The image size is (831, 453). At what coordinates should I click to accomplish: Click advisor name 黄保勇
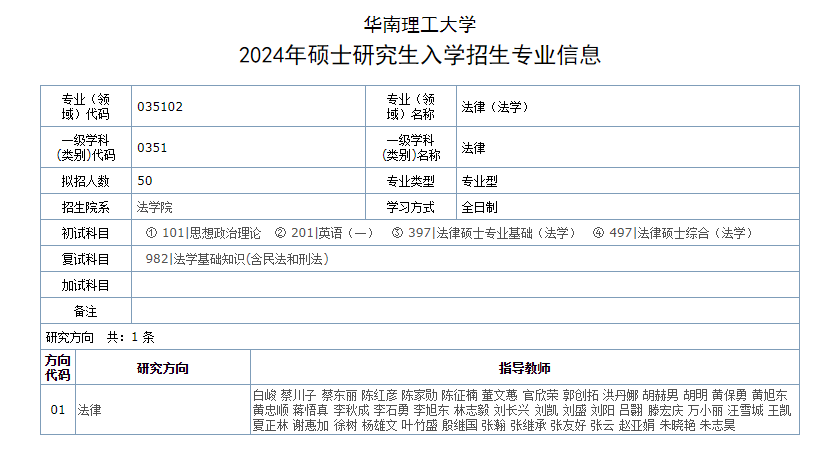pos(729,395)
